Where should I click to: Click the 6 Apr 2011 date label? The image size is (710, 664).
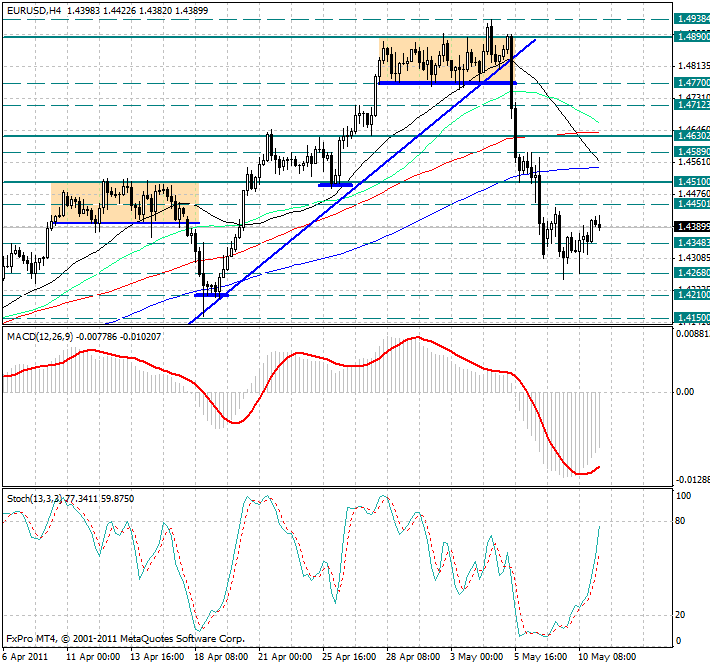[x=25, y=656]
